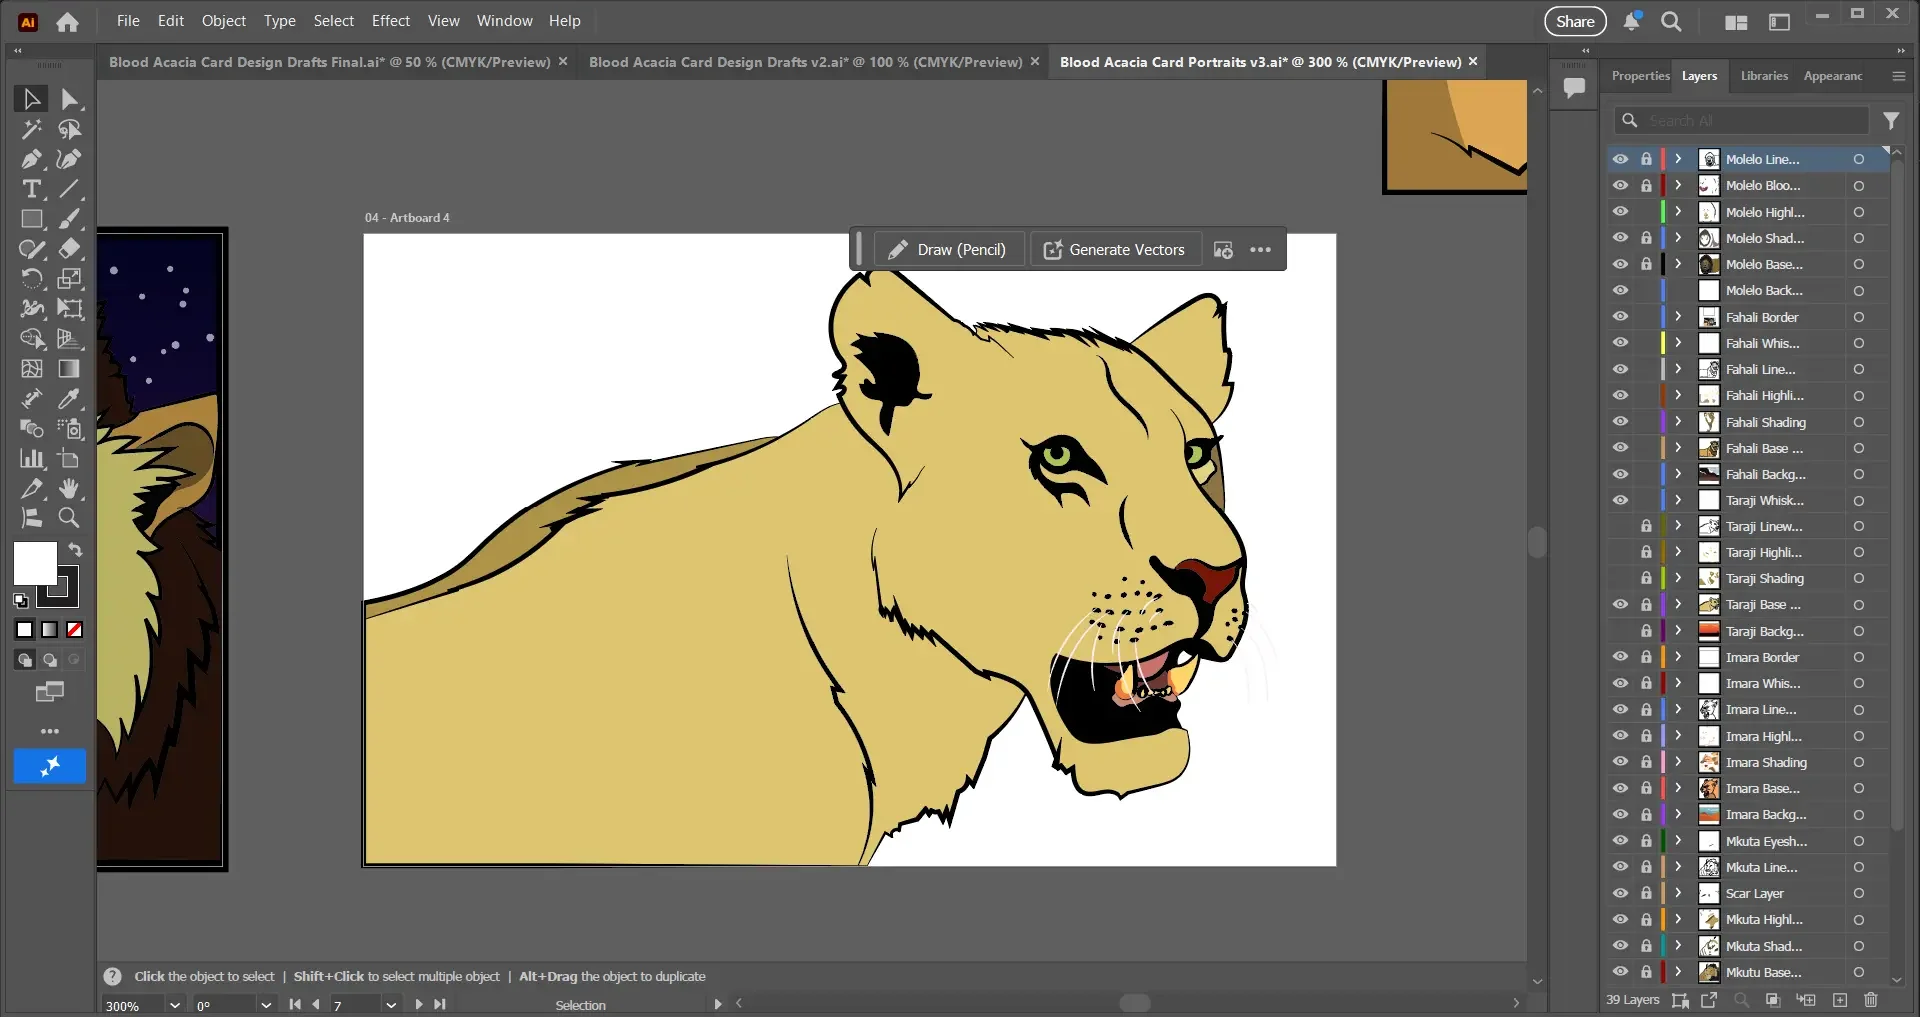Activate the Zoom tool
1920x1017 pixels.
click(69, 518)
